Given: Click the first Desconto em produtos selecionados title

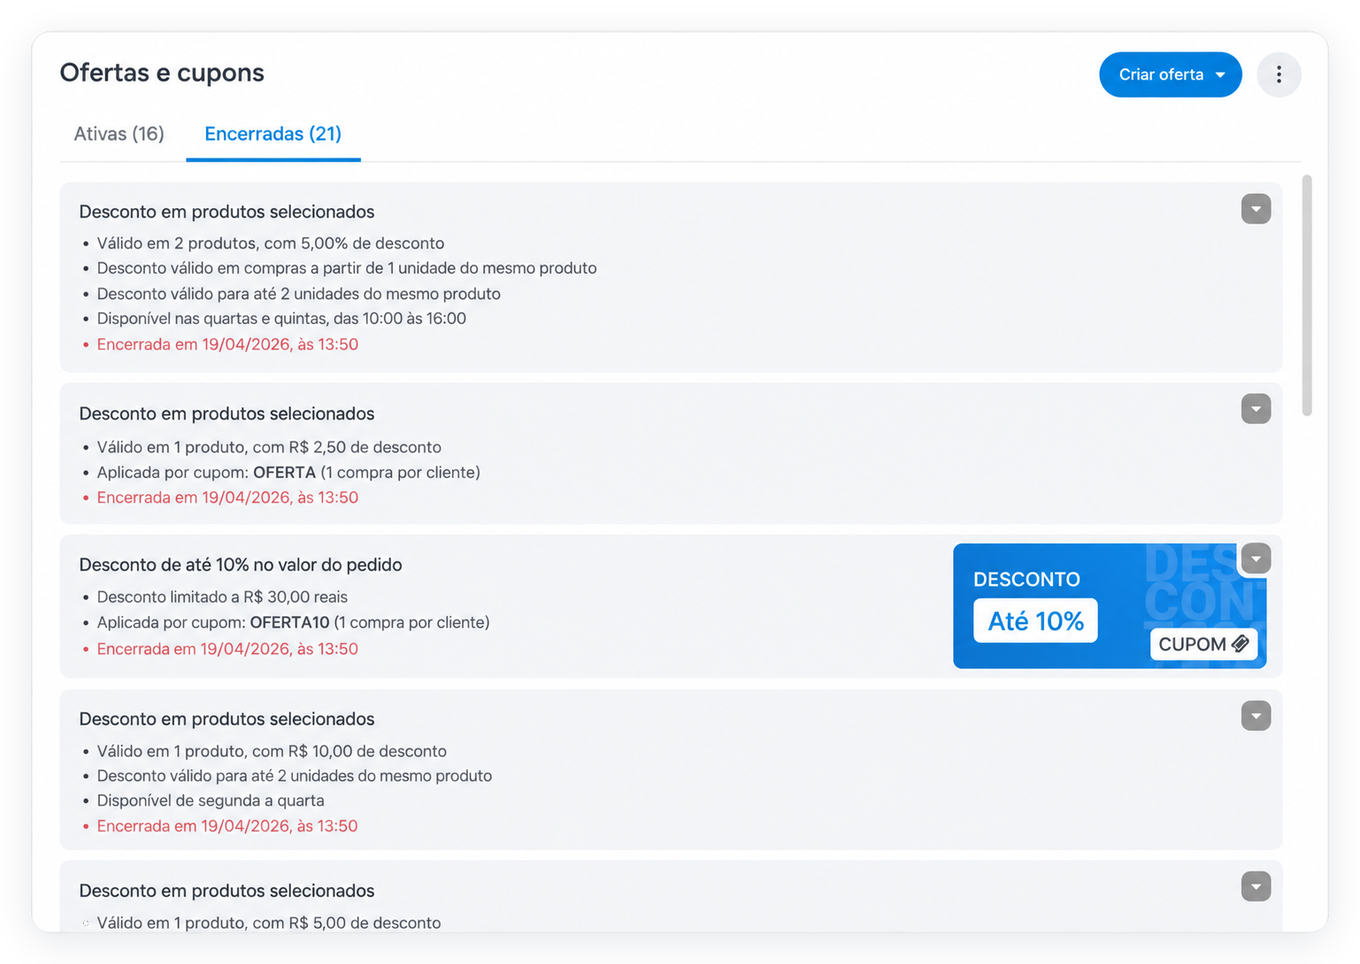Looking at the screenshot, I should [x=227, y=212].
